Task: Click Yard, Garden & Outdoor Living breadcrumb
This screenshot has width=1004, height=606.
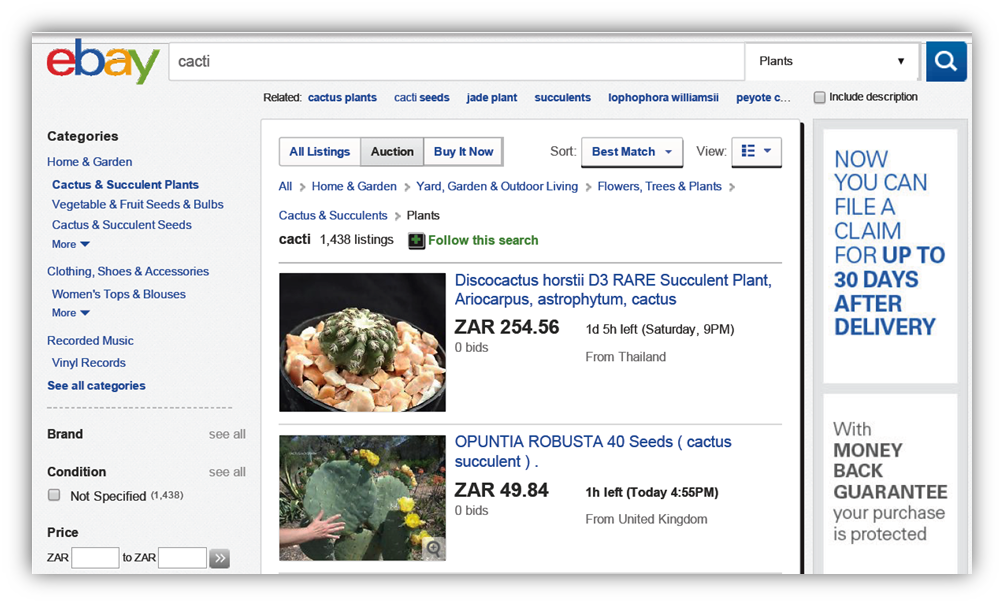Action: [497, 186]
